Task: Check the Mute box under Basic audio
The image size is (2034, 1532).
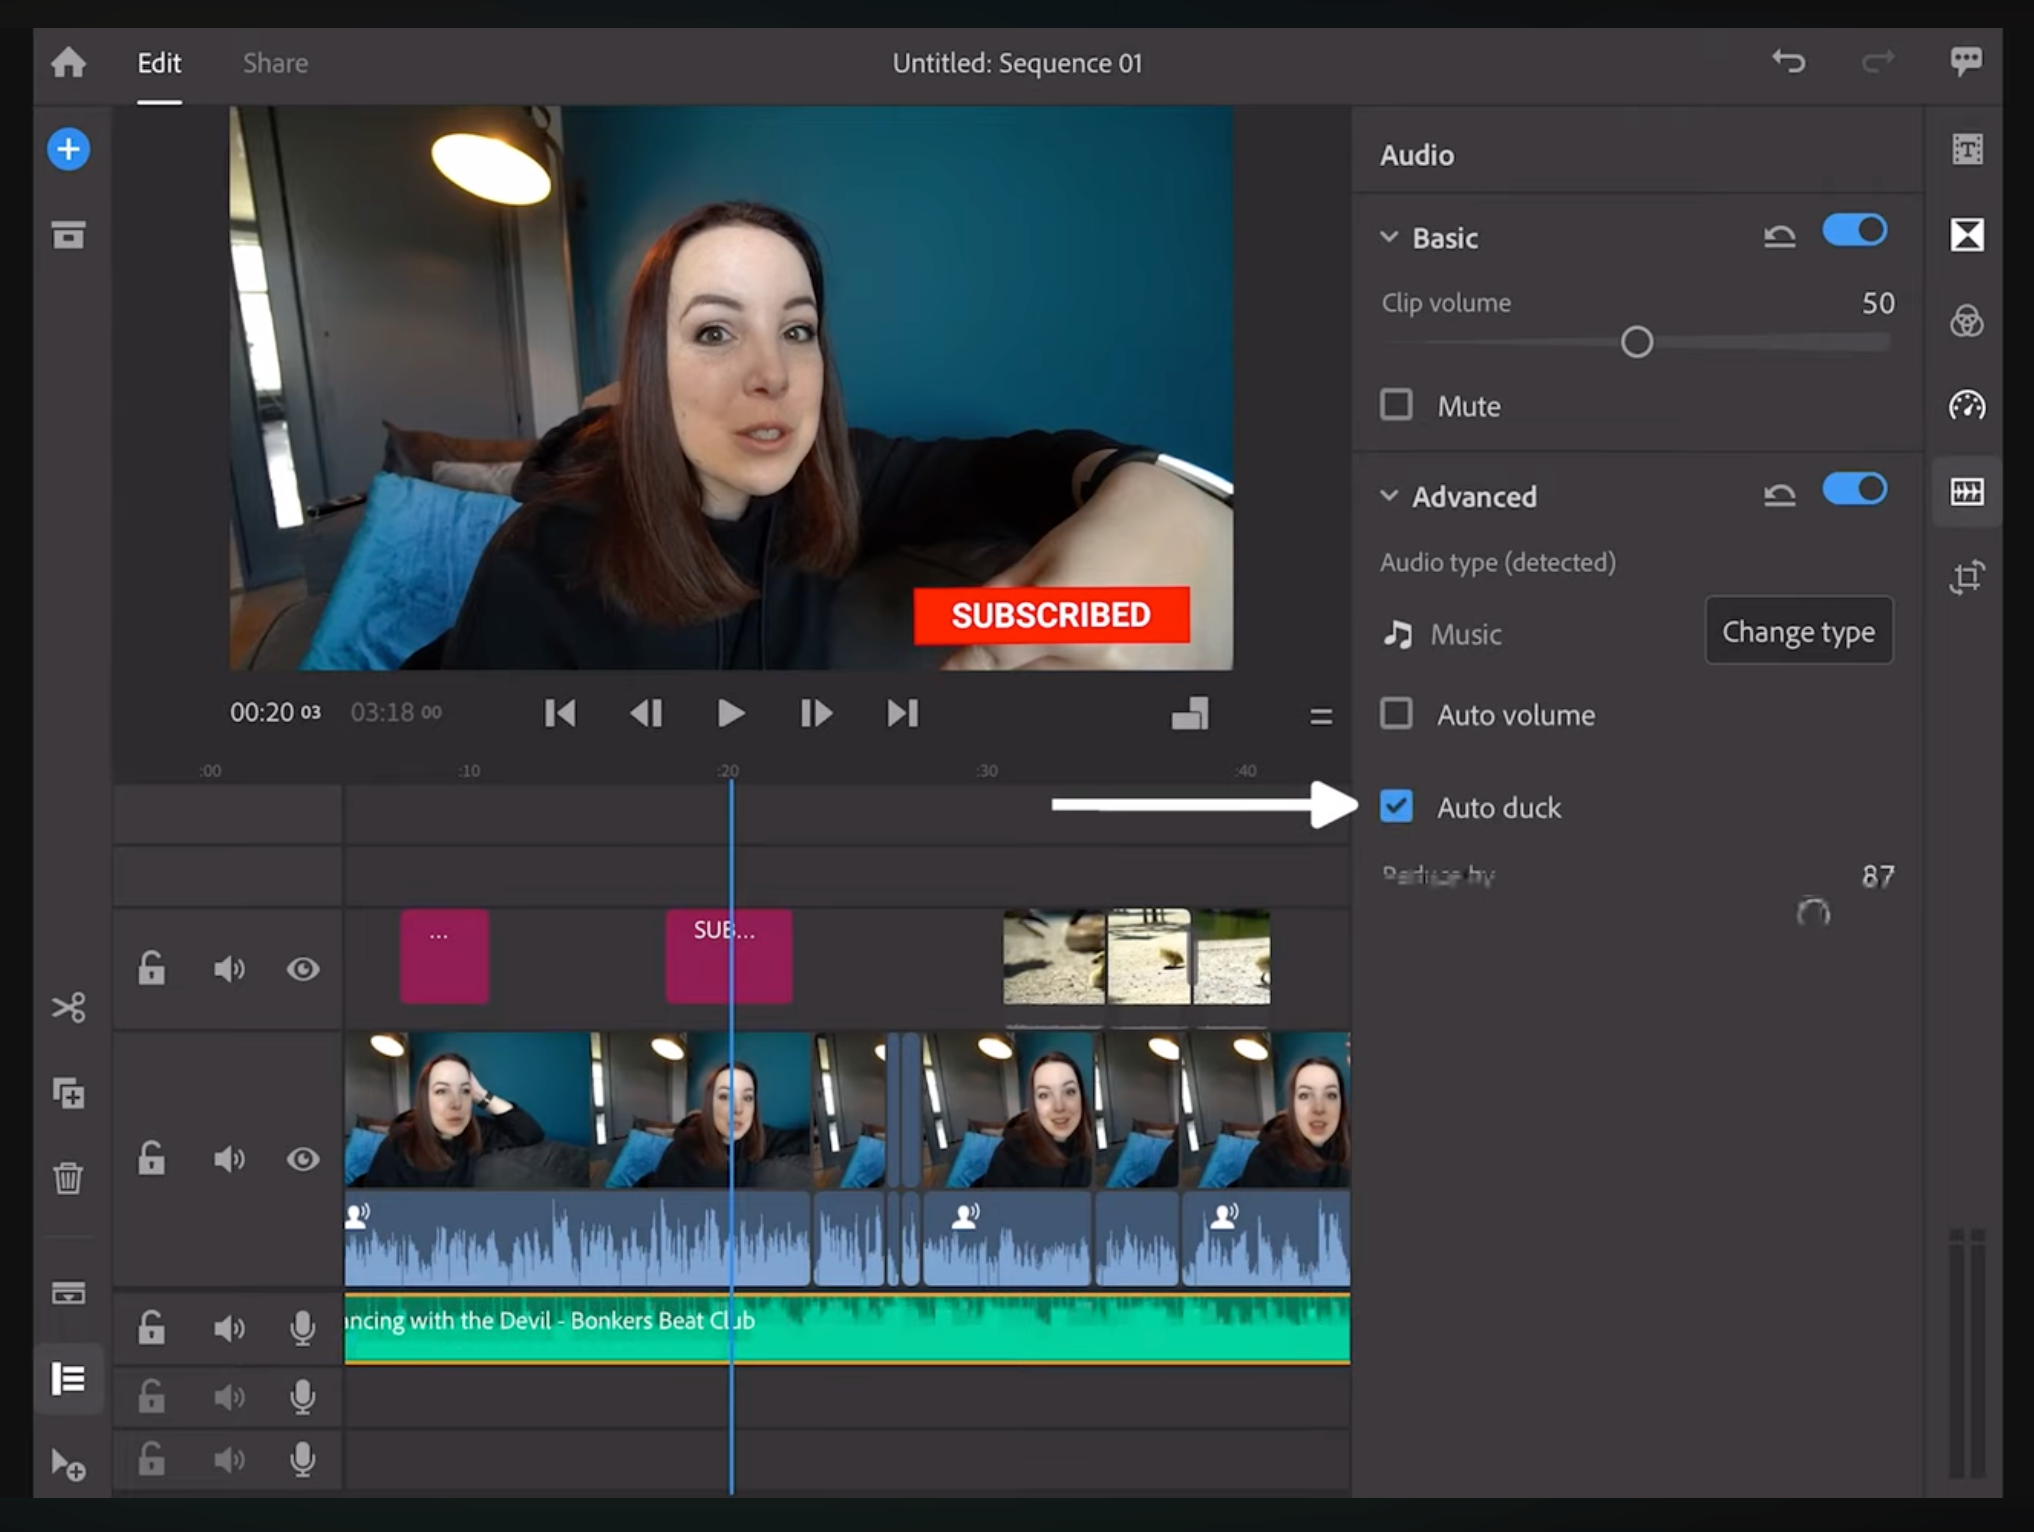Action: (x=1396, y=405)
